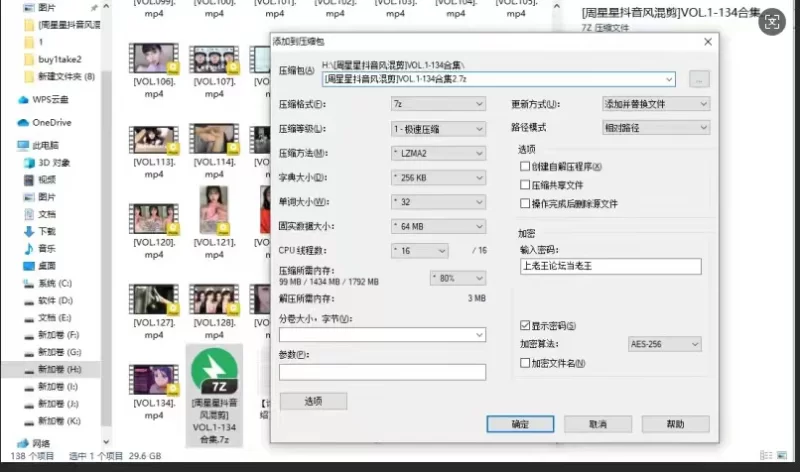Viewport: 800px width, 472px height.
Task: Uncheck the 显示密码 checkbox
Action: (x=525, y=326)
